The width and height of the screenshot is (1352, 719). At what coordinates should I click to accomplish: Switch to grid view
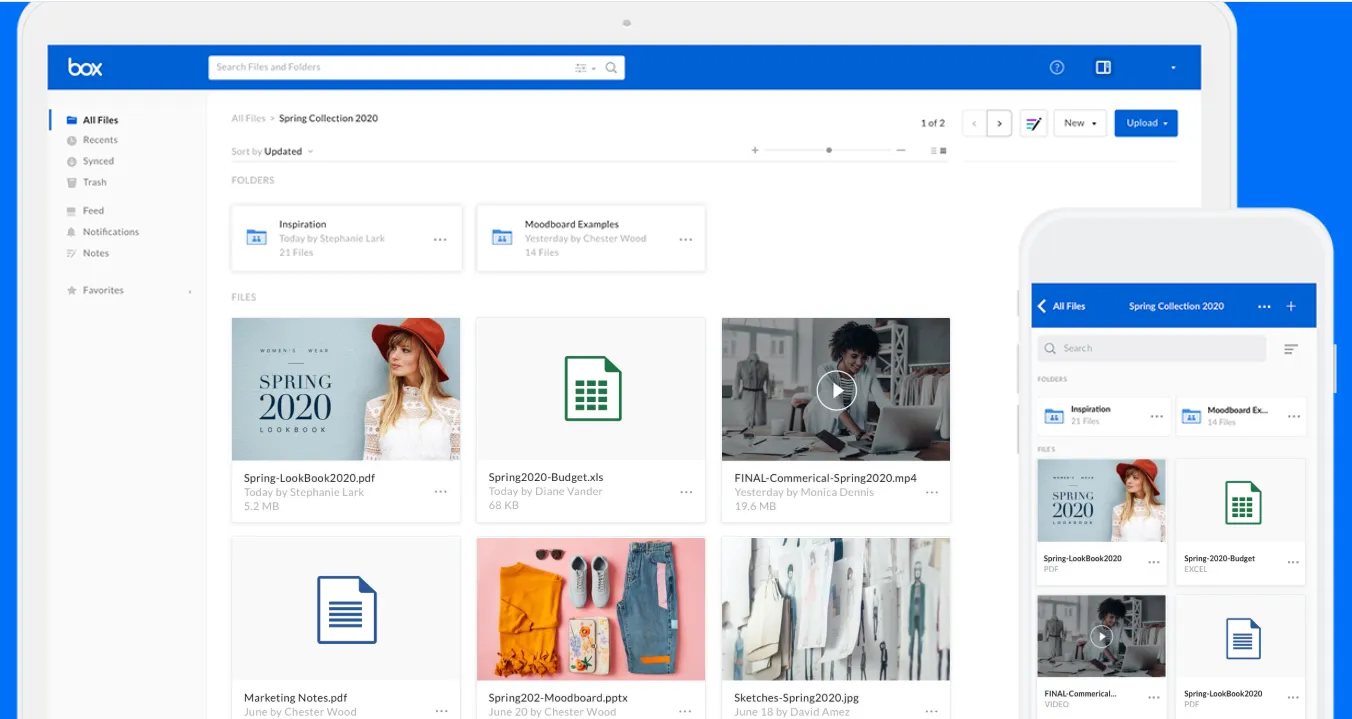pos(943,150)
